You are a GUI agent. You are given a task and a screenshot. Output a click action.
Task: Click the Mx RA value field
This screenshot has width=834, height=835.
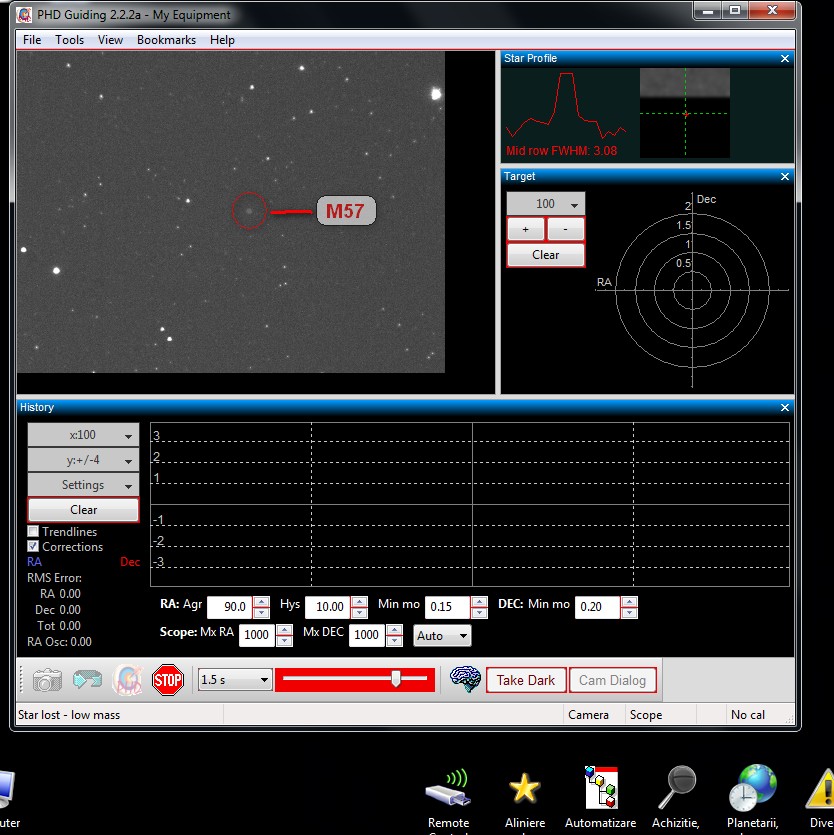coord(257,635)
